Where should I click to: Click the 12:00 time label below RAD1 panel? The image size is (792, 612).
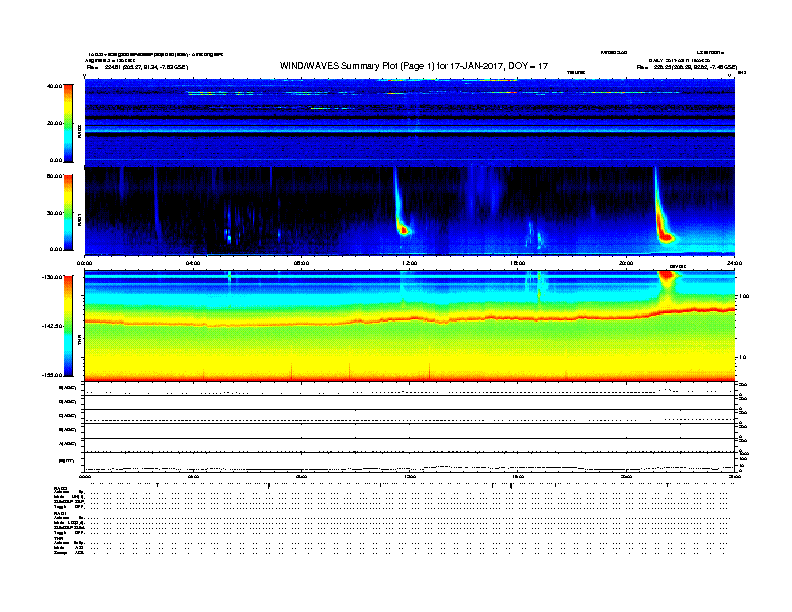click(409, 262)
